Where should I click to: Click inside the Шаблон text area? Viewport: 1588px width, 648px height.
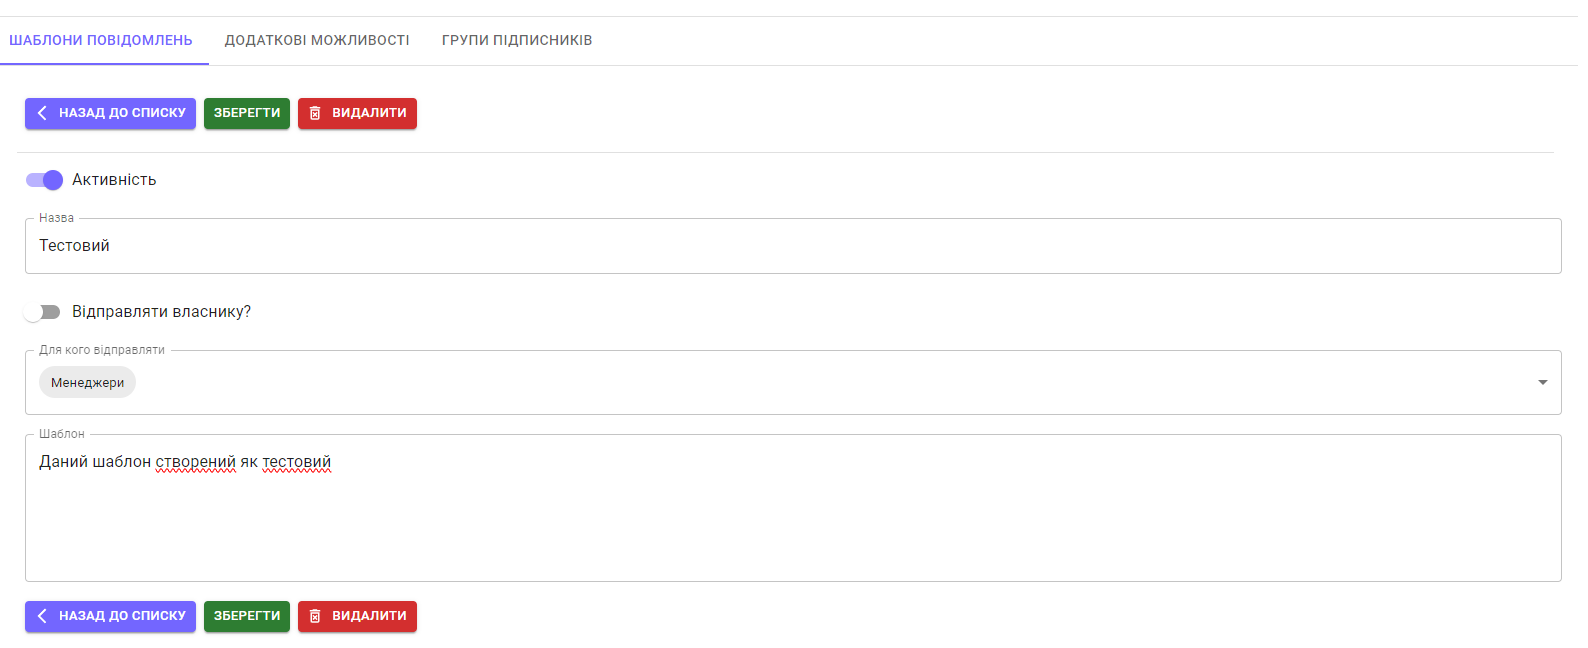[790, 520]
